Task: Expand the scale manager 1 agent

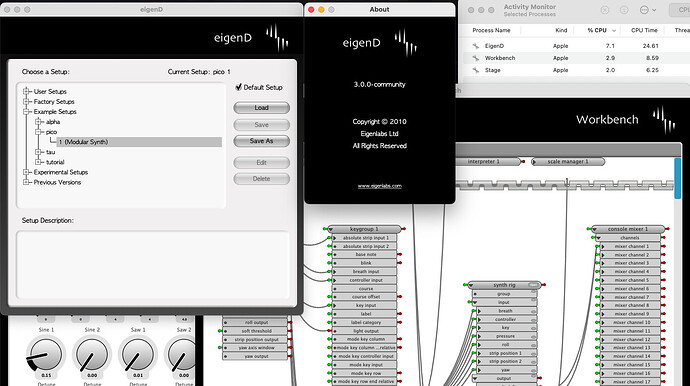Action: (534, 162)
